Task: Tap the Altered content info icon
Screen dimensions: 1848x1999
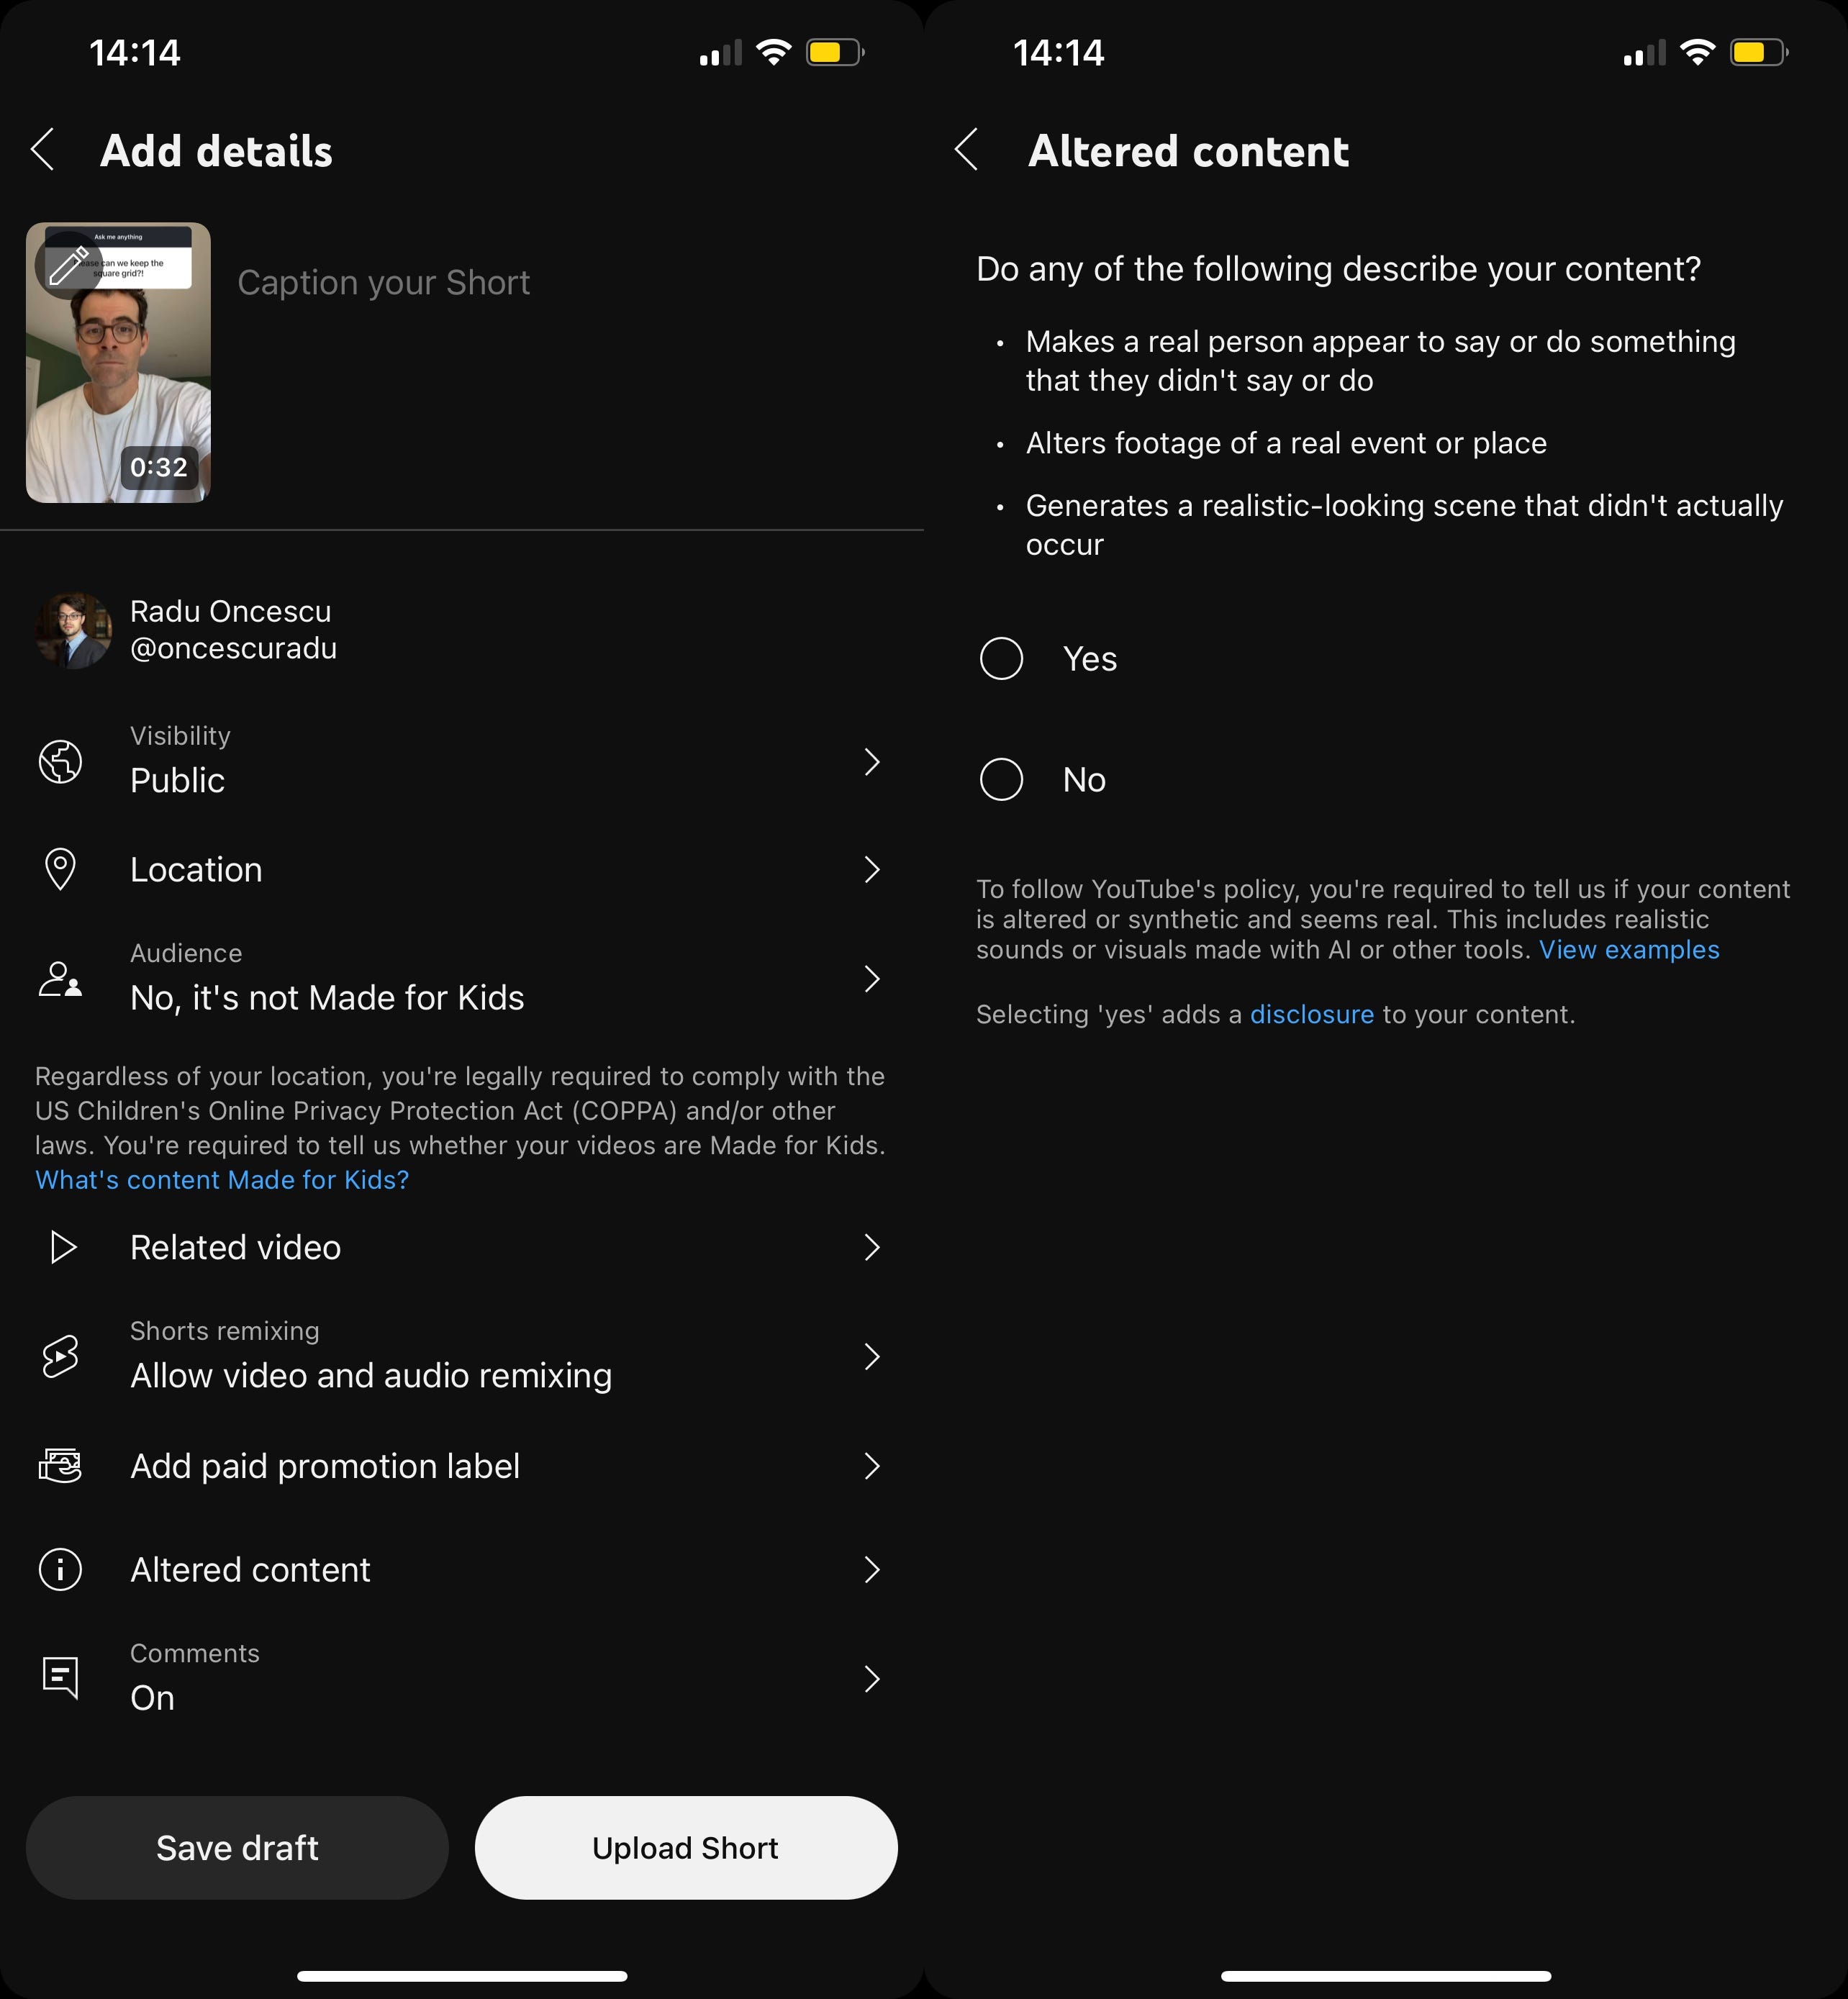Action: coord(60,1569)
